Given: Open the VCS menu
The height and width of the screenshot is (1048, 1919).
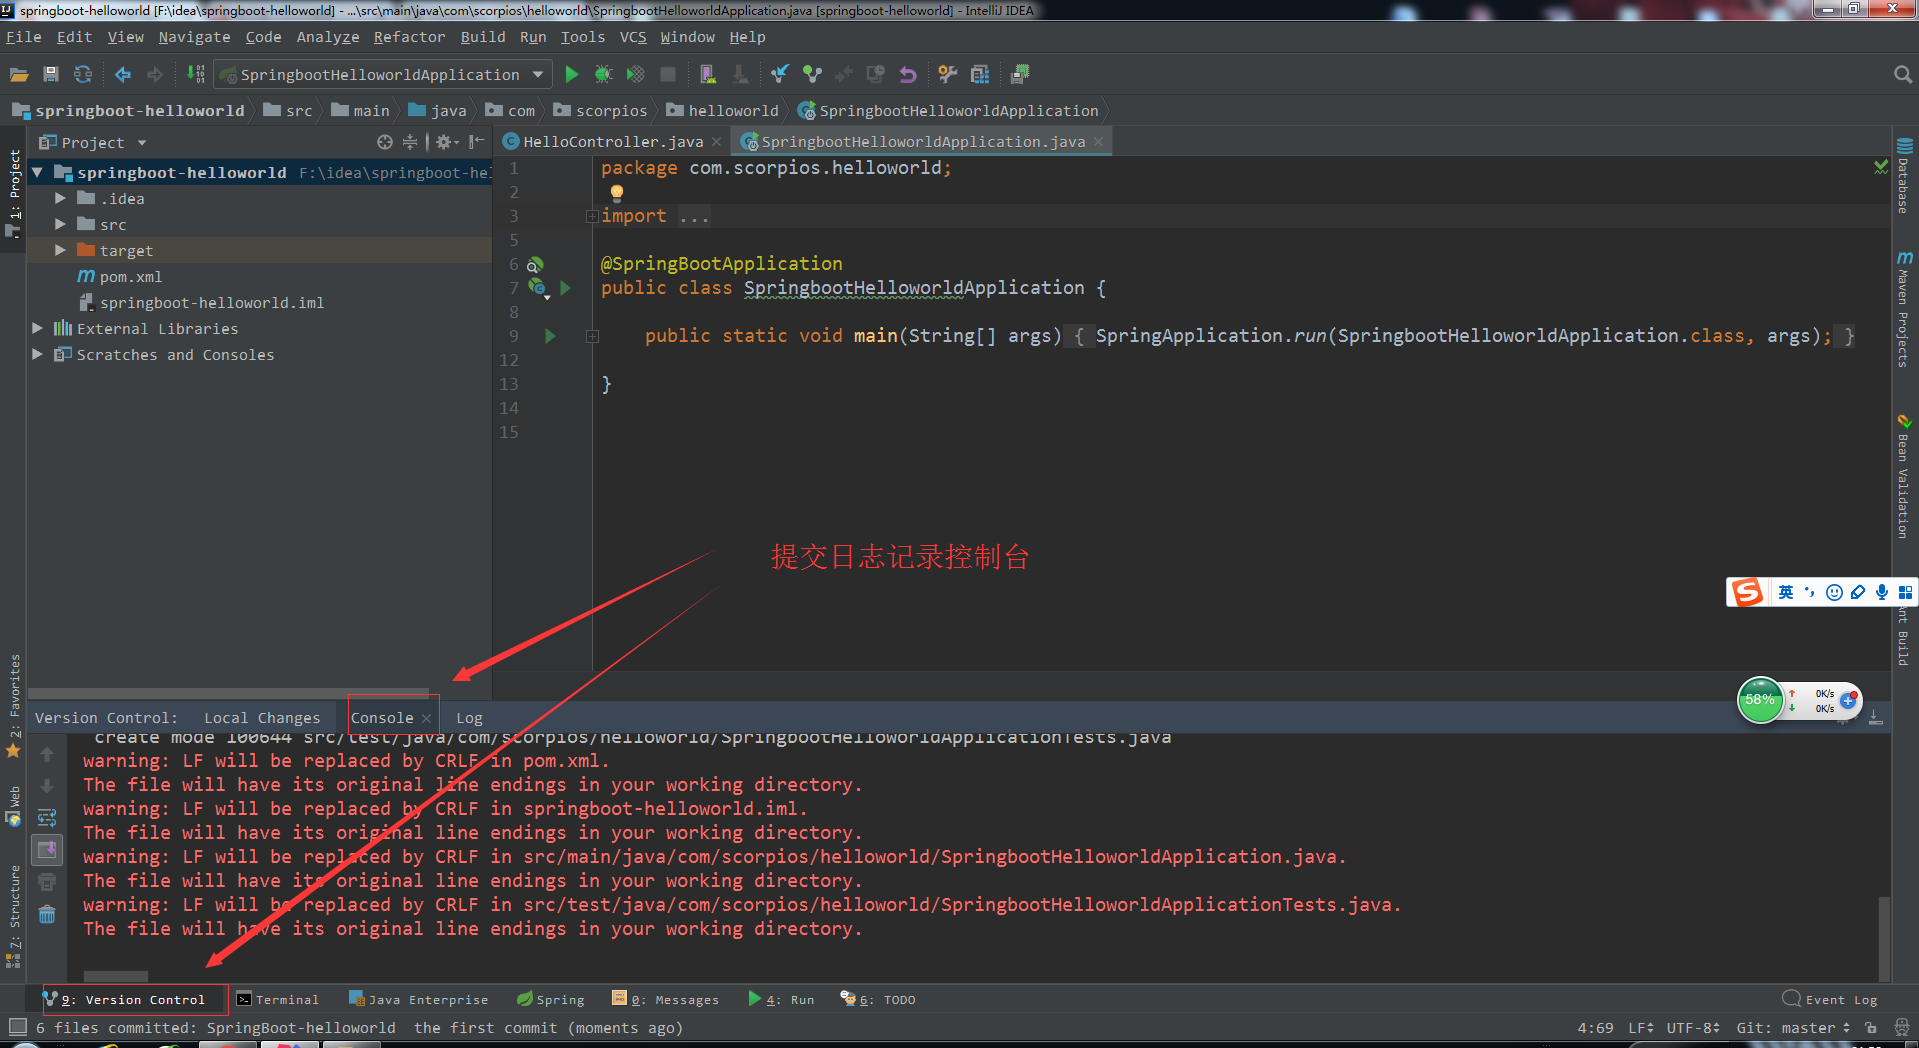Looking at the screenshot, I should [633, 37].
